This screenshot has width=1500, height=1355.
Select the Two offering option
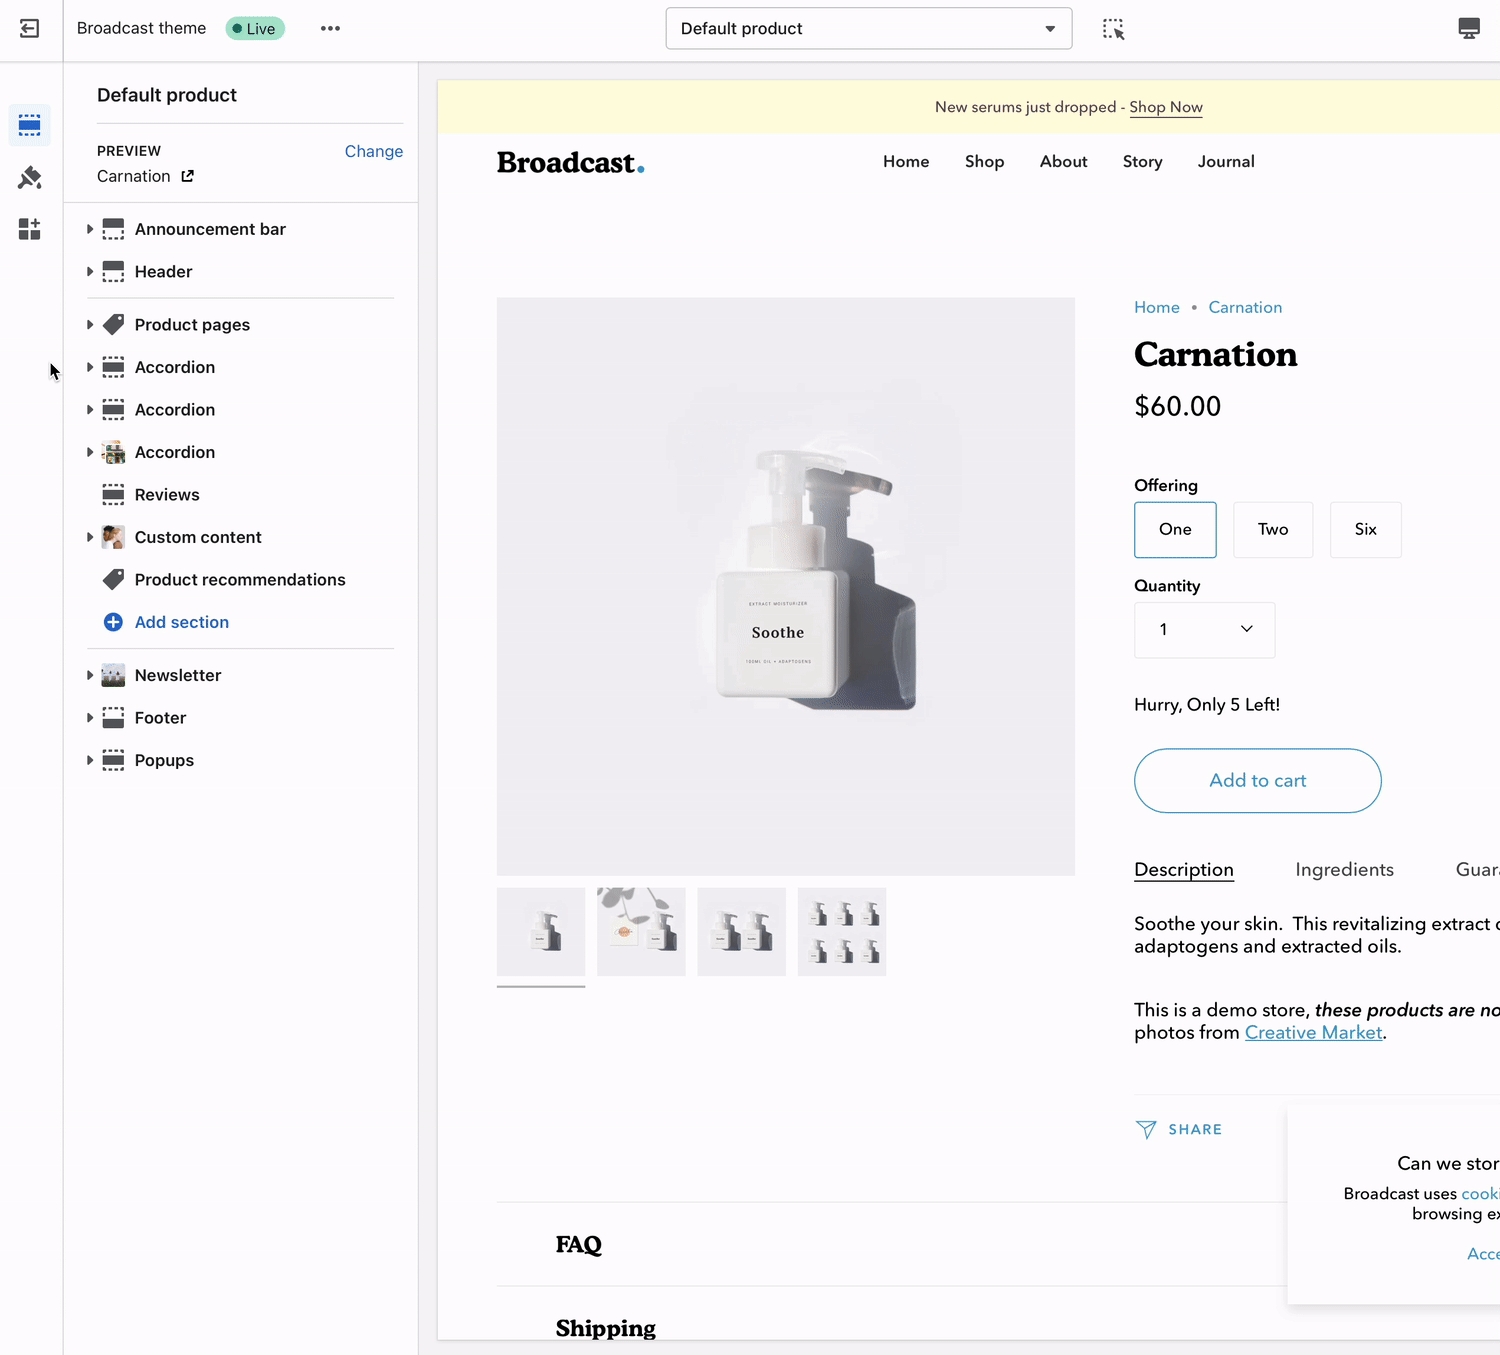(x=1272, y=530)
